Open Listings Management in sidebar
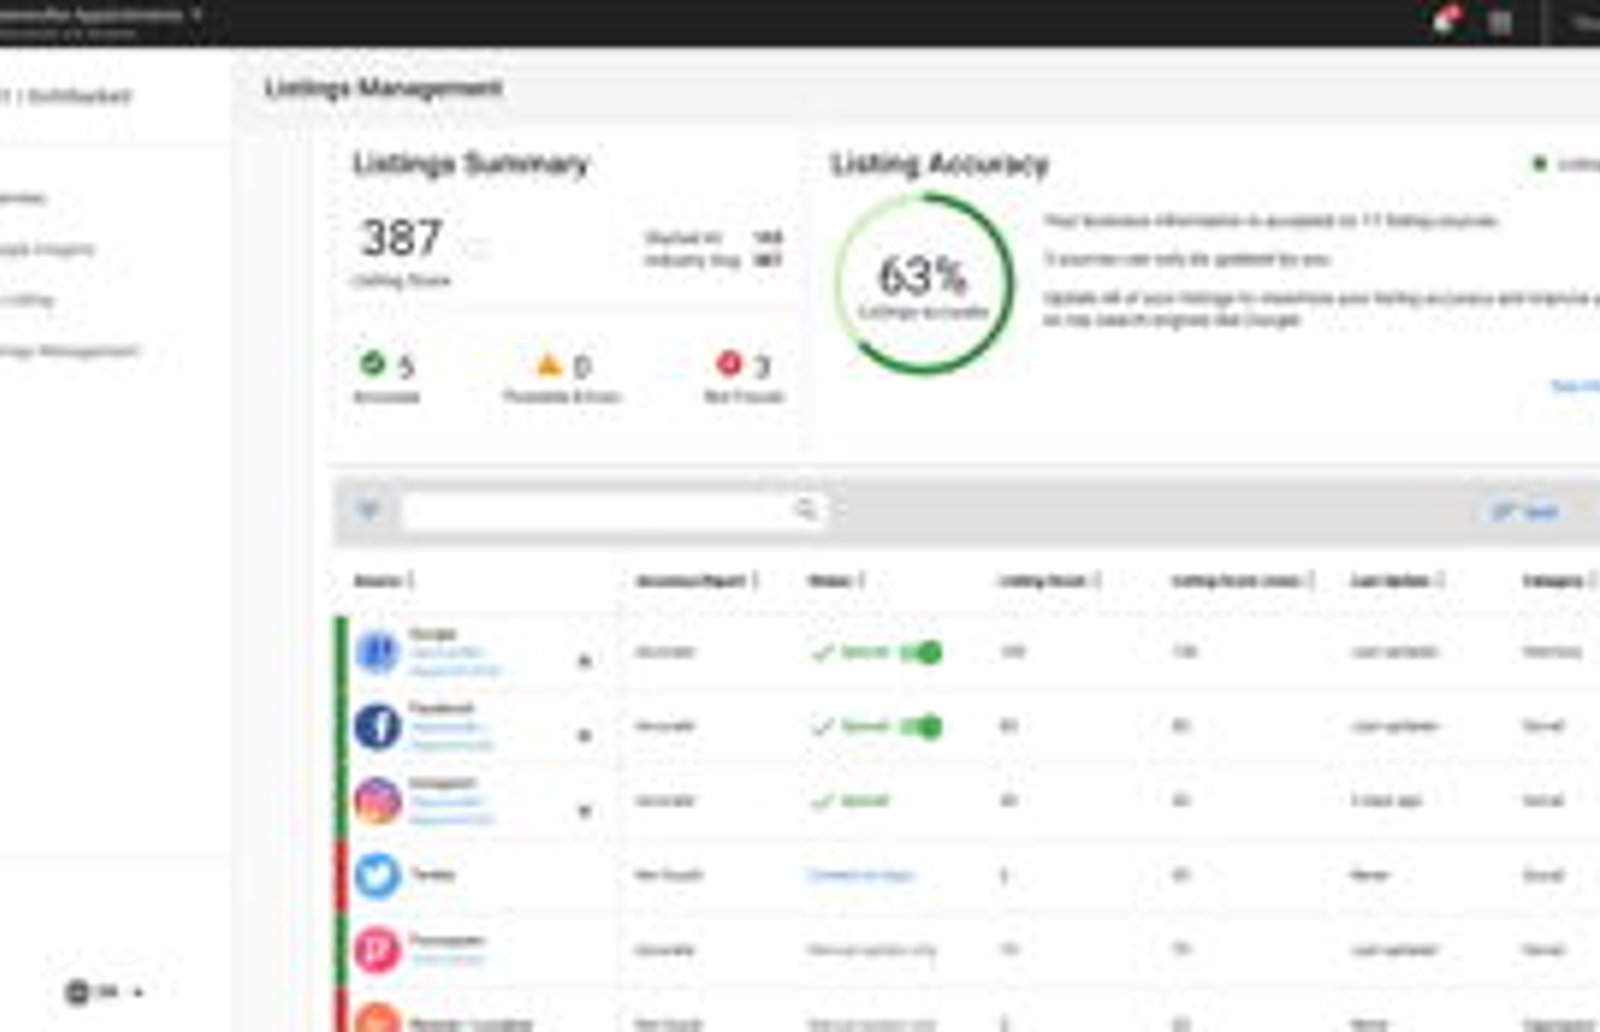Screen dimensions: 1600x1032 click(69, 351)
